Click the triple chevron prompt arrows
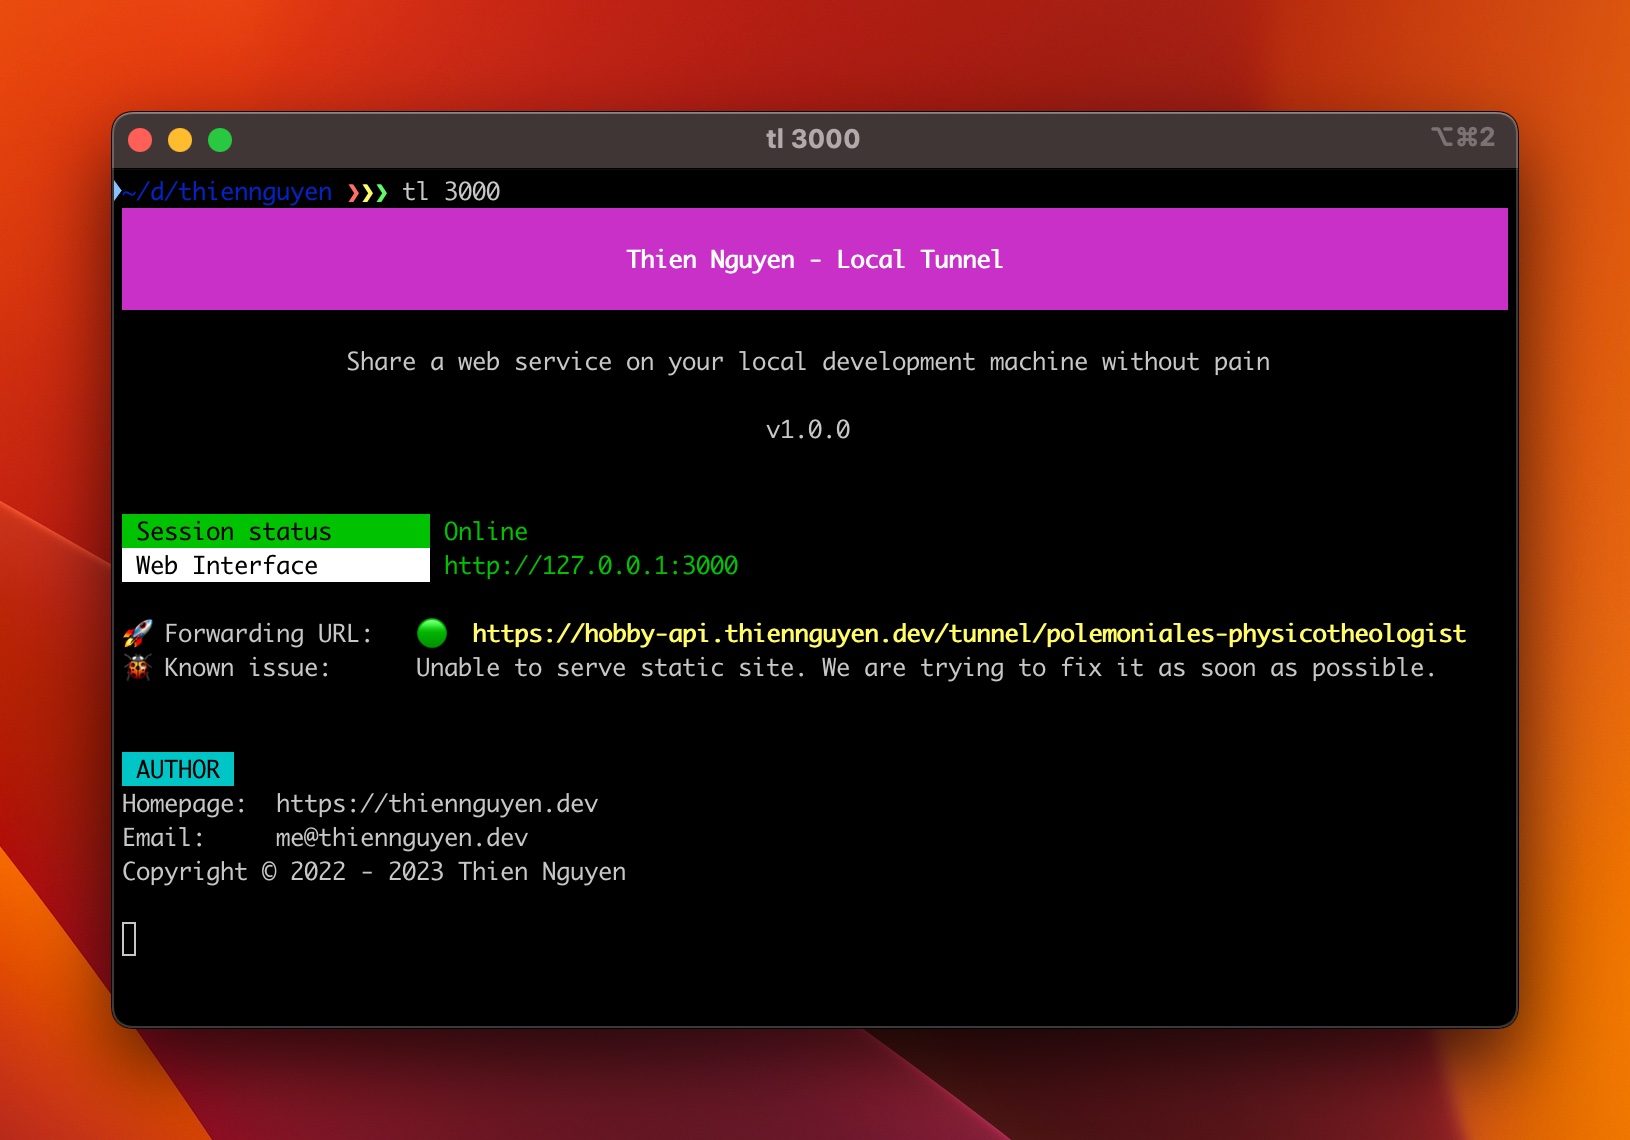 click(367, 192)
